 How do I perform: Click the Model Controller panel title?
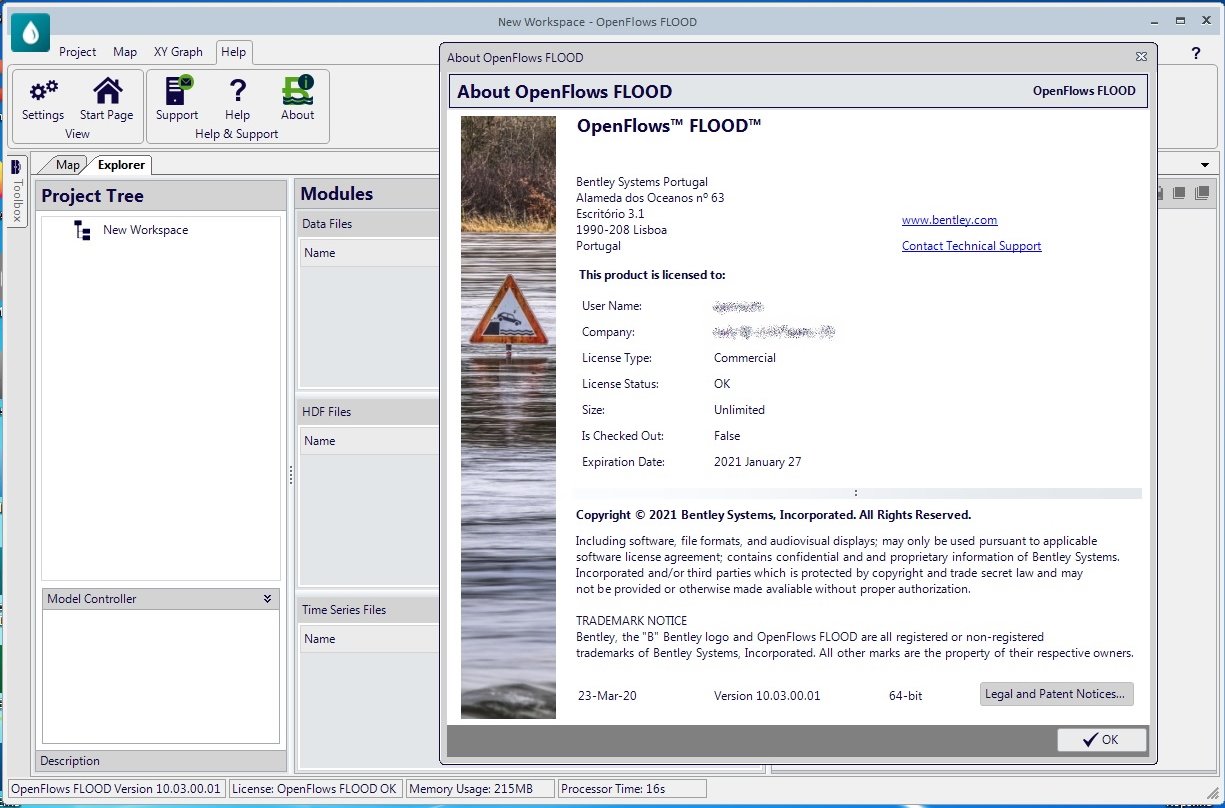(x=92, y=599)
